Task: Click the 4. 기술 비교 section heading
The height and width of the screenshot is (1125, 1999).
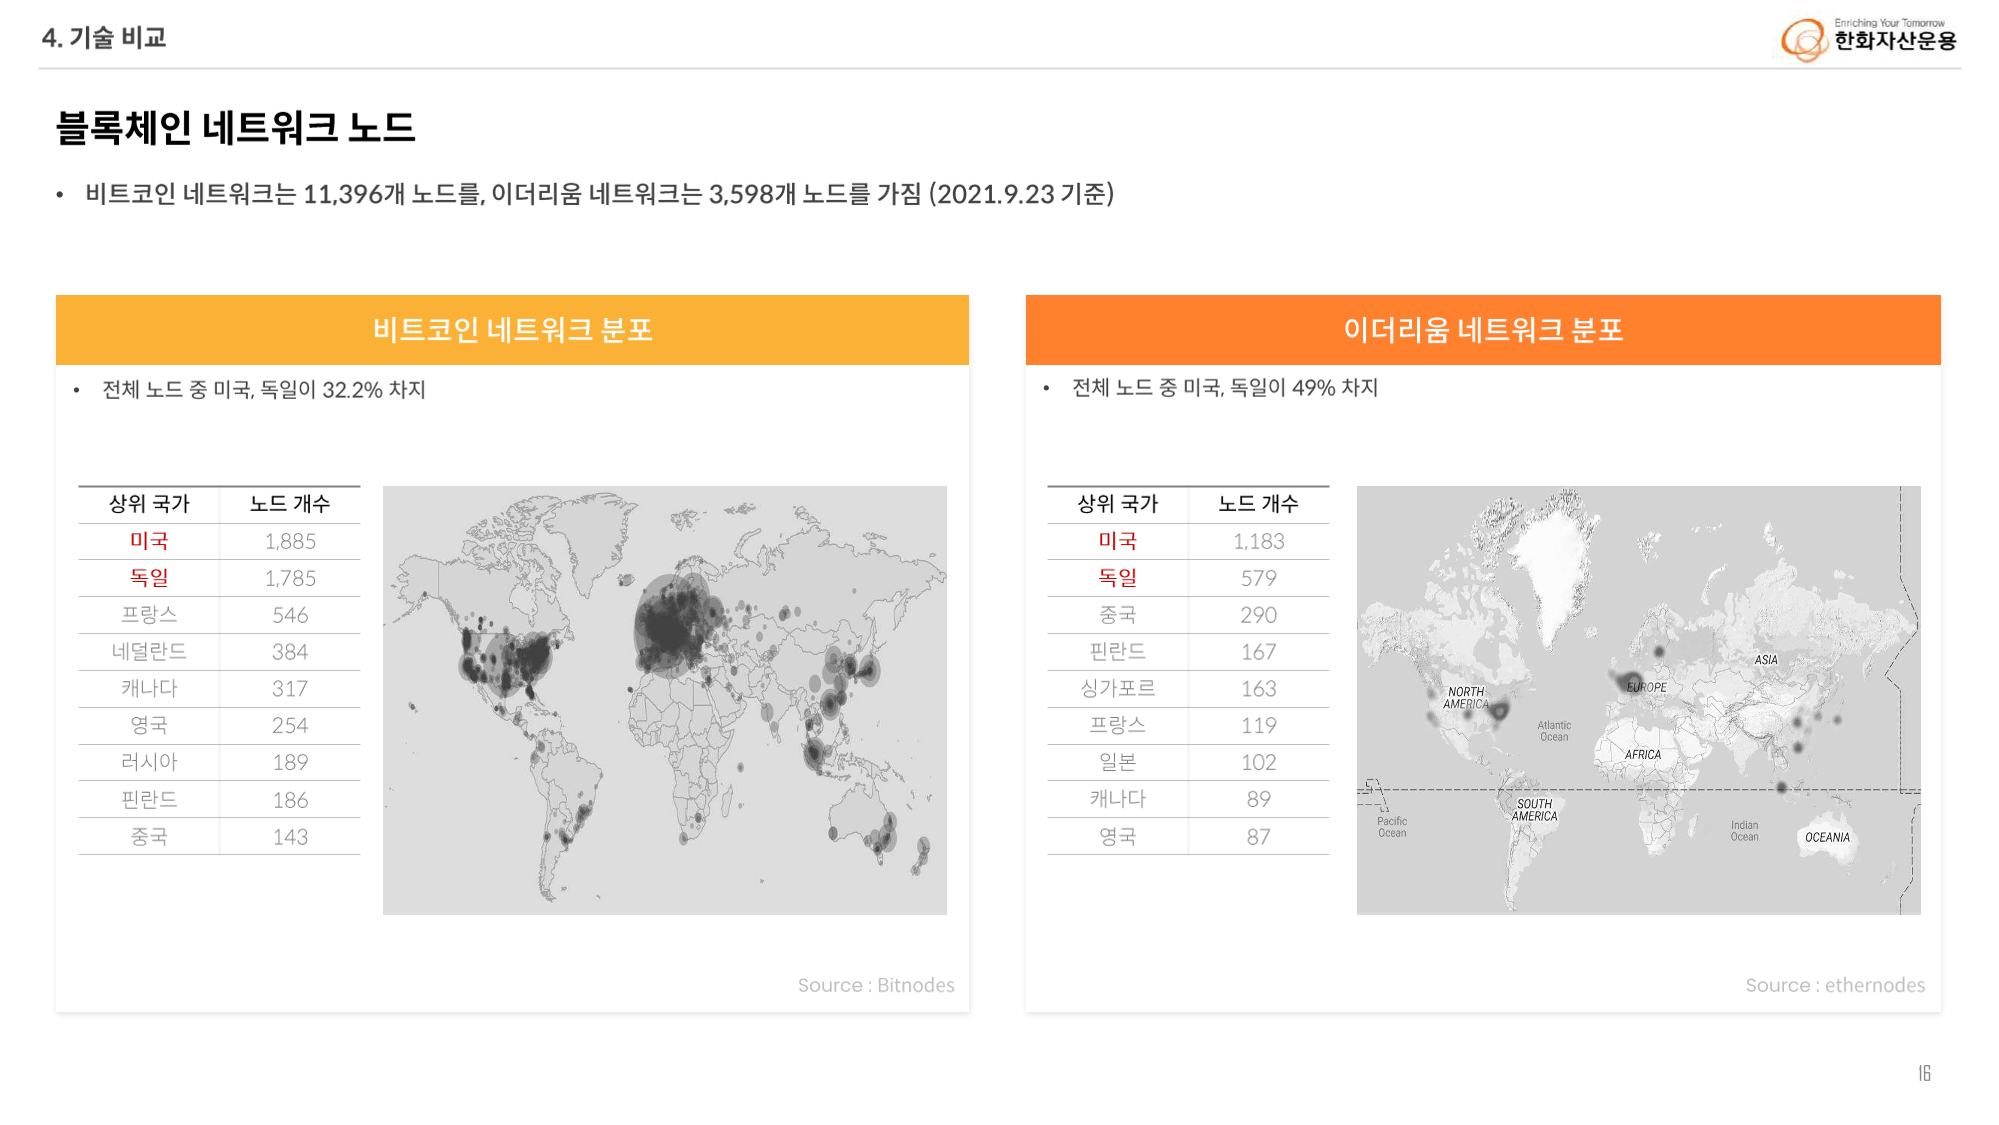Action: coord(104,38)
